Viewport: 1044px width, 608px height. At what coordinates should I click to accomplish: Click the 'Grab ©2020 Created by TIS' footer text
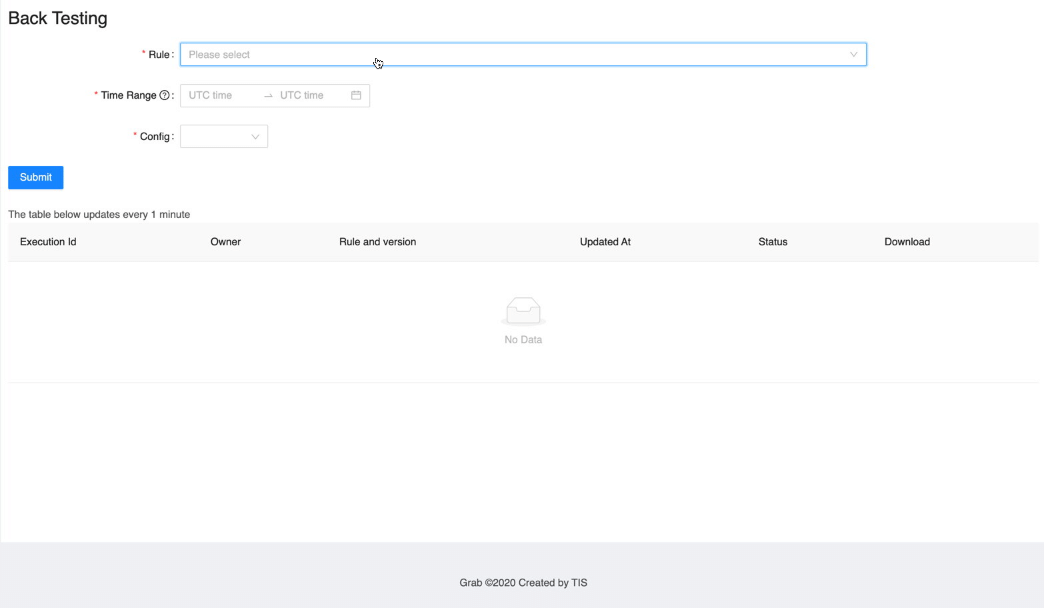pos(523,583)
